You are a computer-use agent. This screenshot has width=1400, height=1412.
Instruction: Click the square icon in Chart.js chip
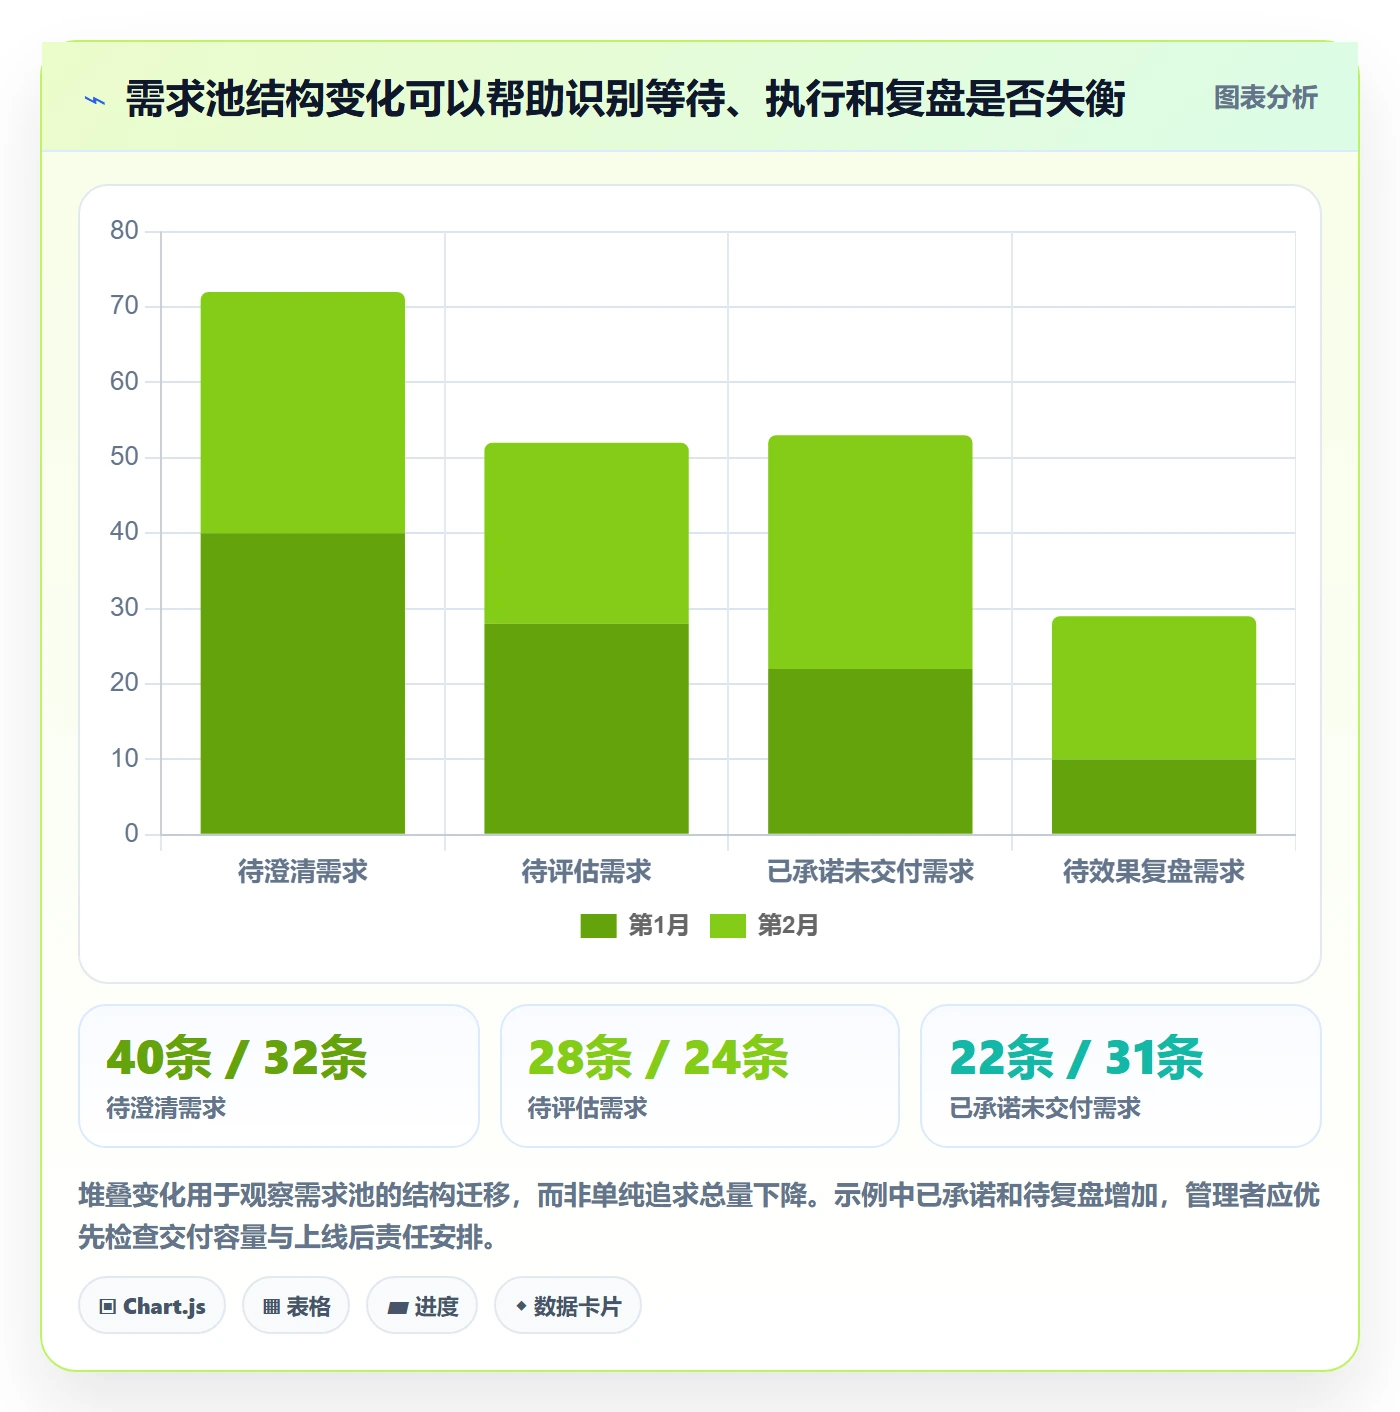[108, 1306]
